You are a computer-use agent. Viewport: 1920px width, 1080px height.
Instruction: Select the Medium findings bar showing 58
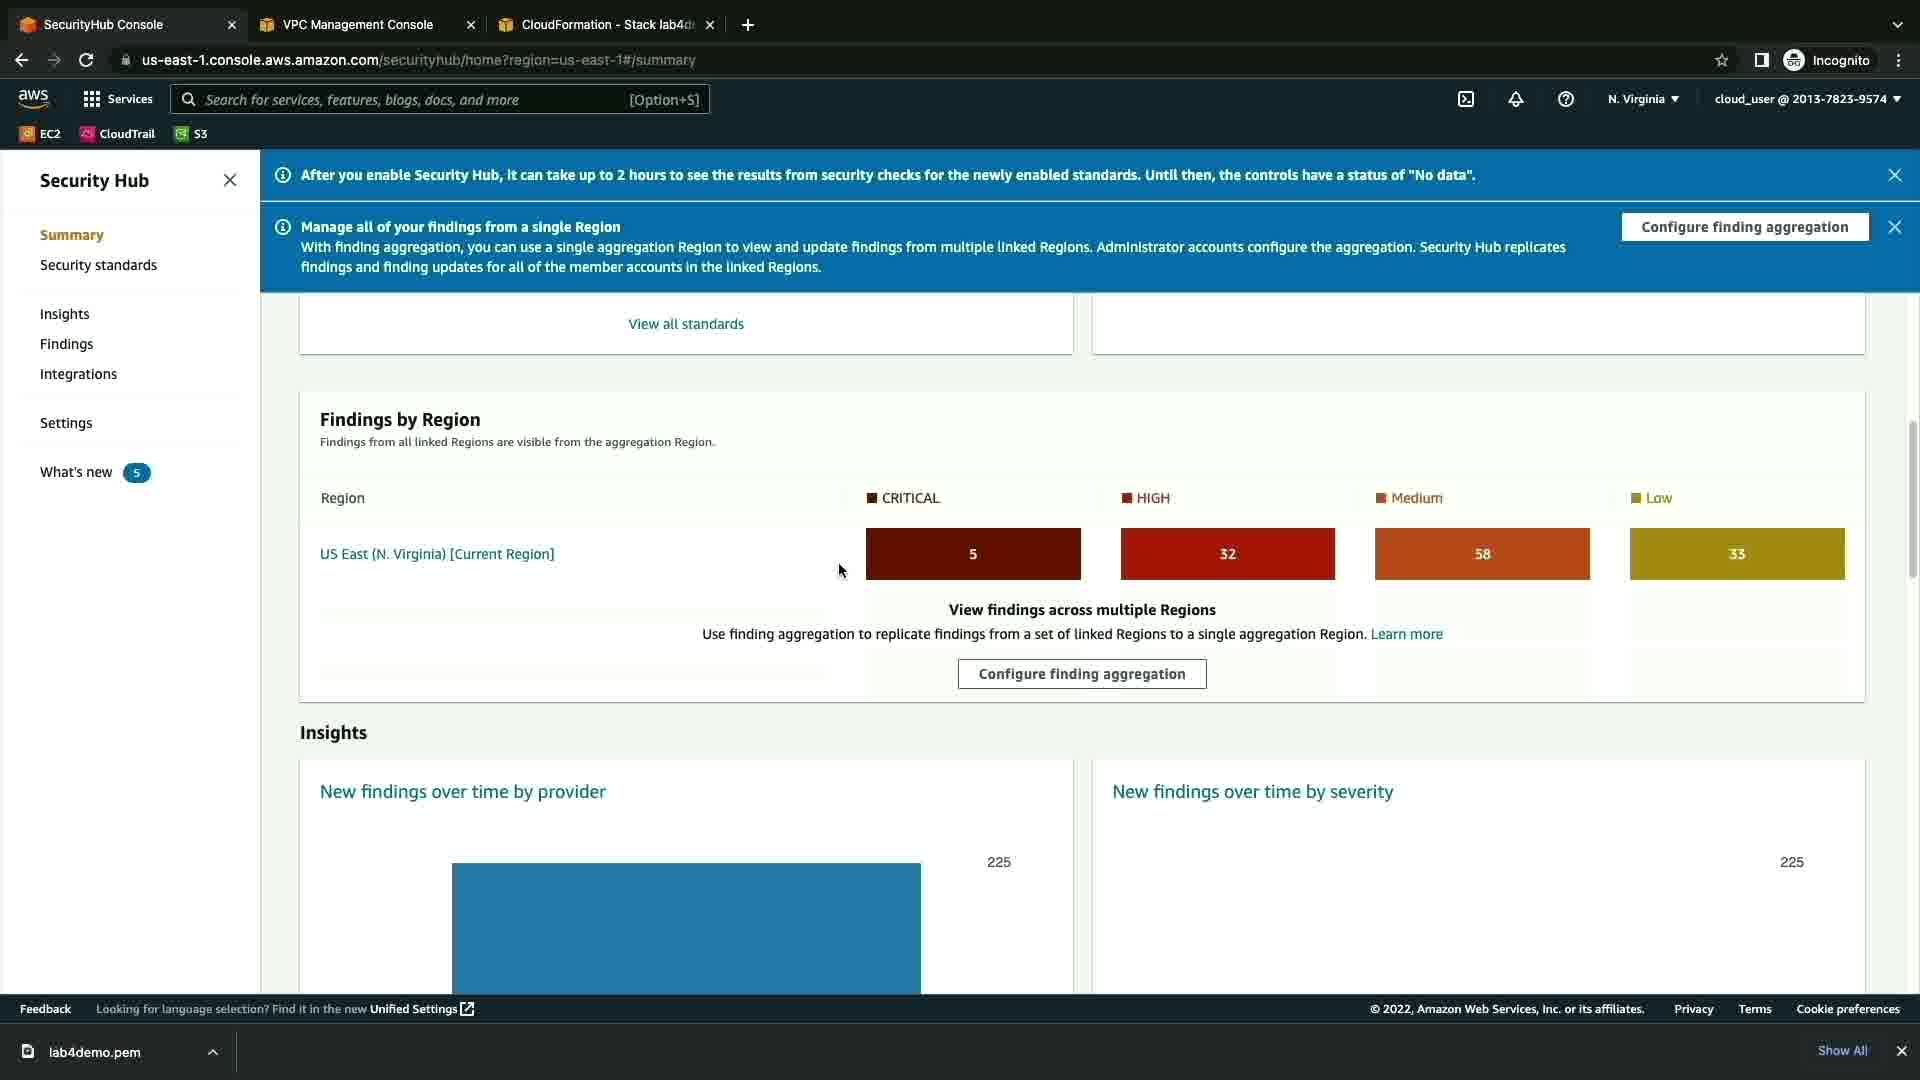[1481, 554]
